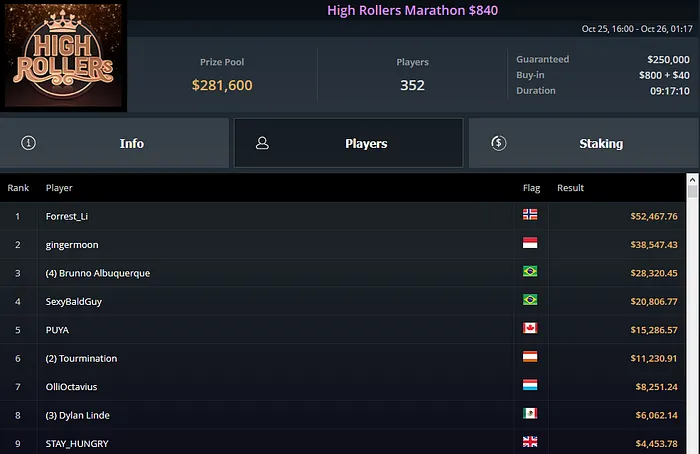This screenshot has width=700, height=454.
Task: Click SexyBaldGuy's Brazil flag
Action: coord(530,300)
